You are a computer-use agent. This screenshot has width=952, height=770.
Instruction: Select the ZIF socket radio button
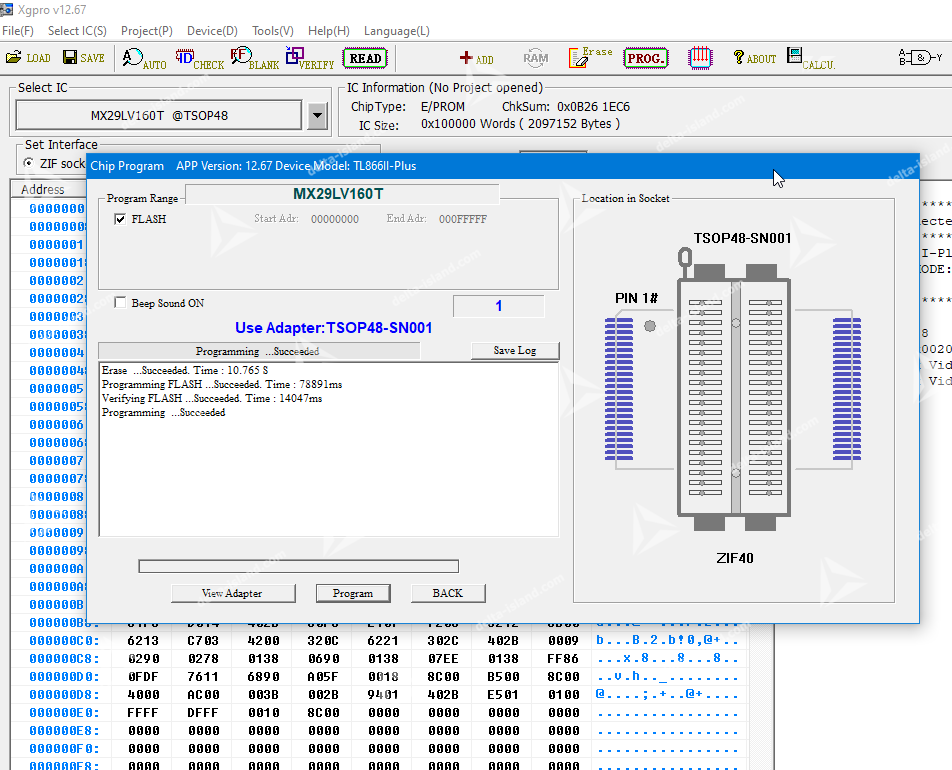click(x=28, y=163)
